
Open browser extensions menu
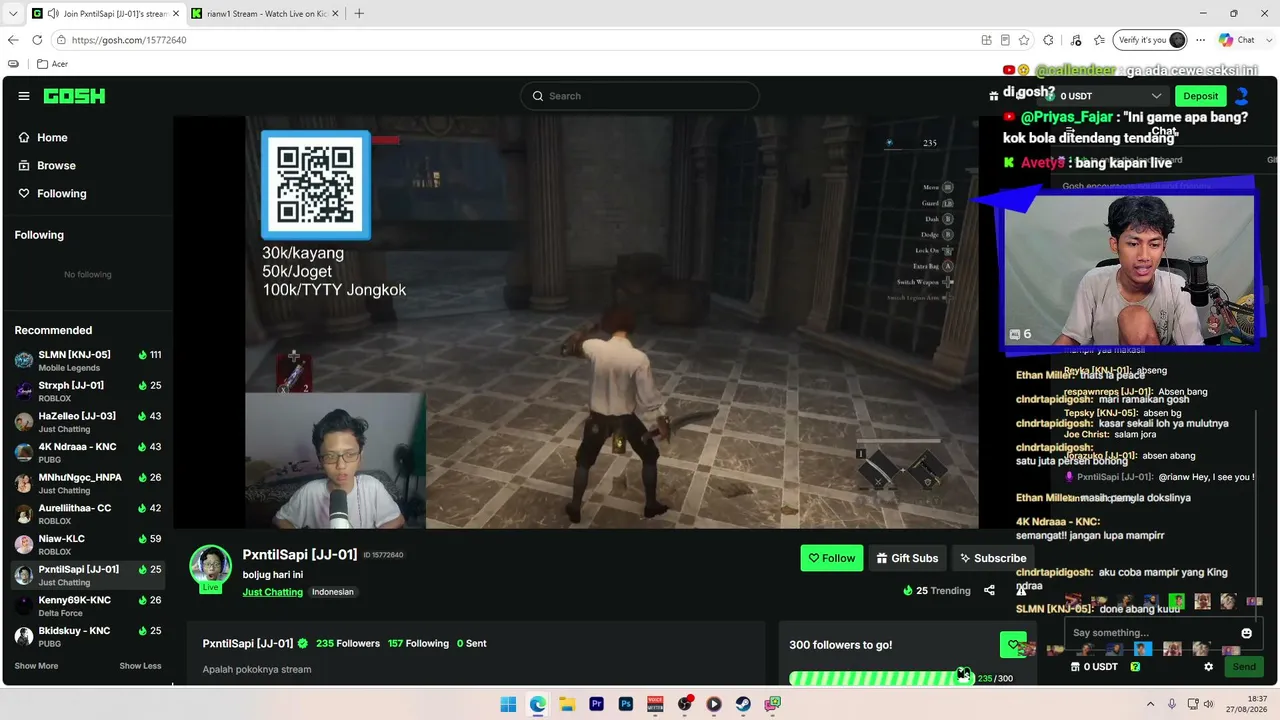tap(1048, 40)
